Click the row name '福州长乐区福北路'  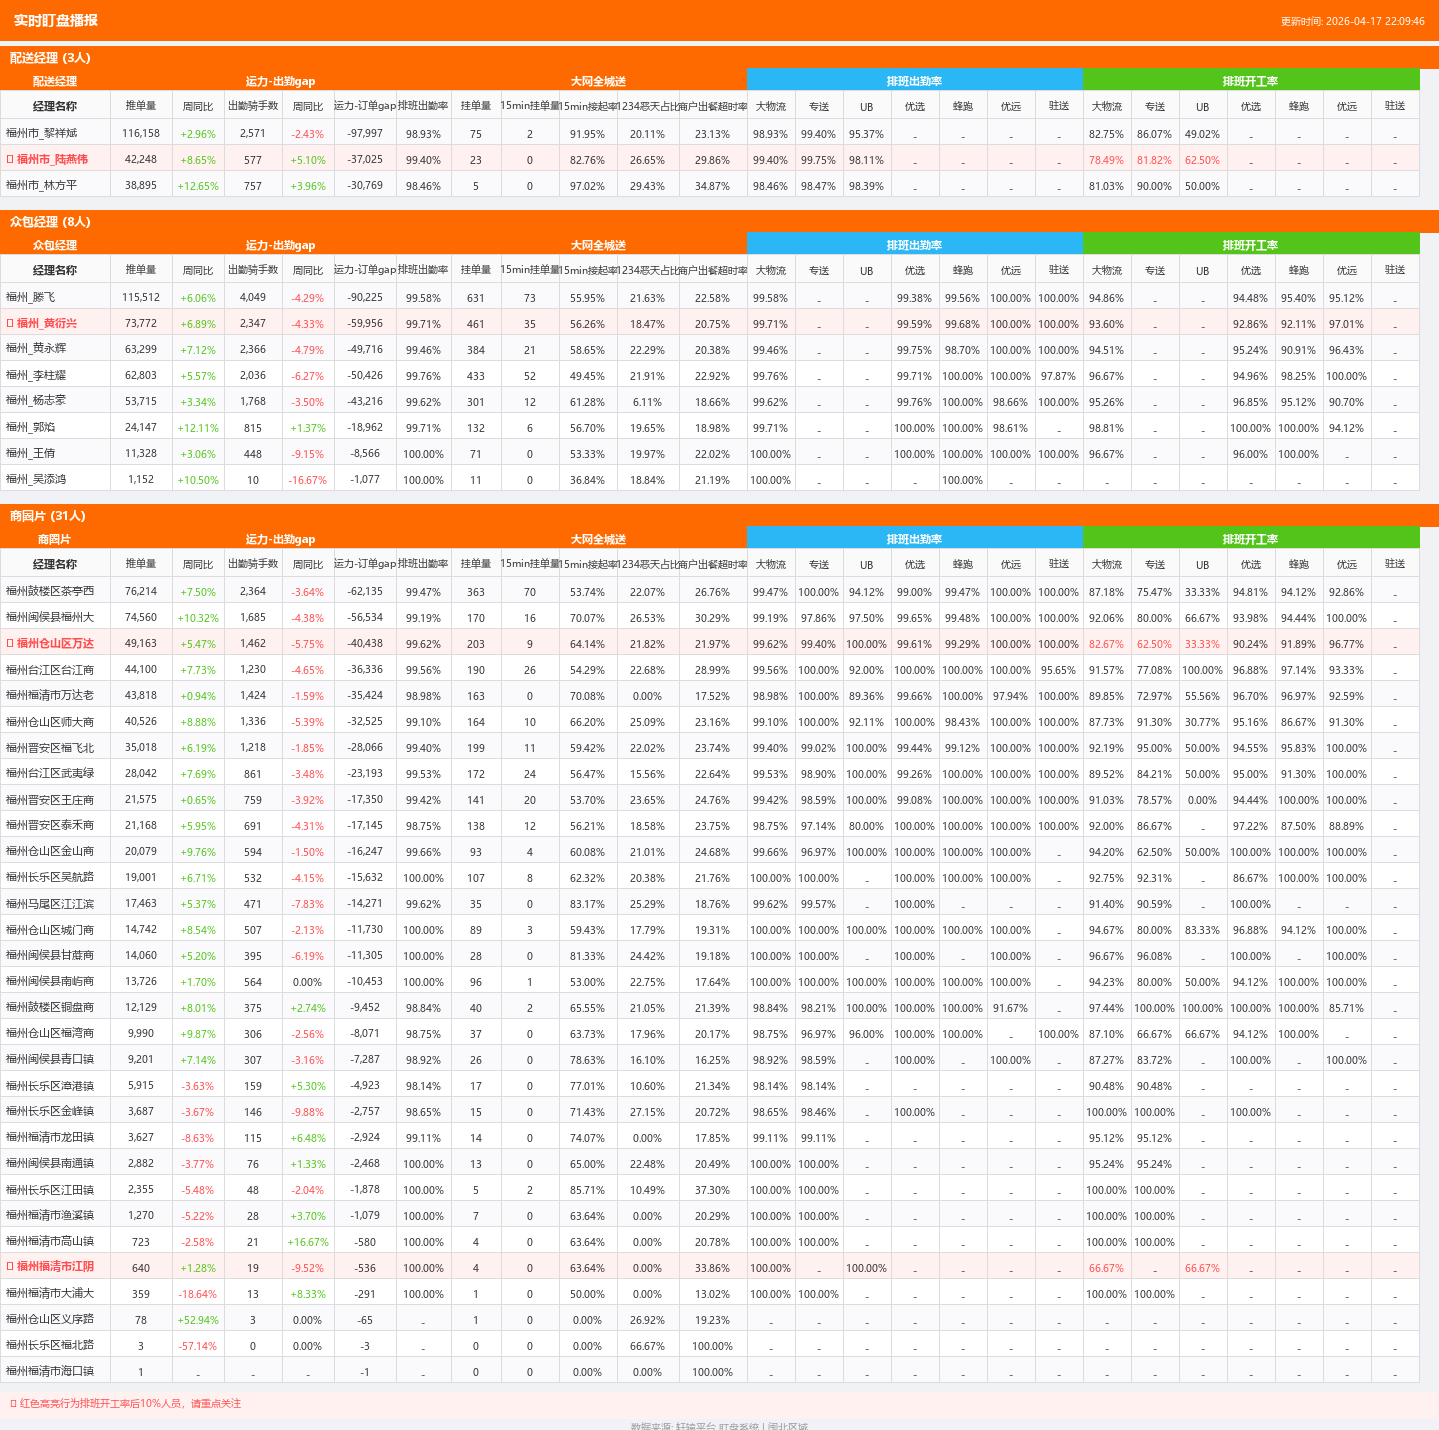pos(50,1345)
